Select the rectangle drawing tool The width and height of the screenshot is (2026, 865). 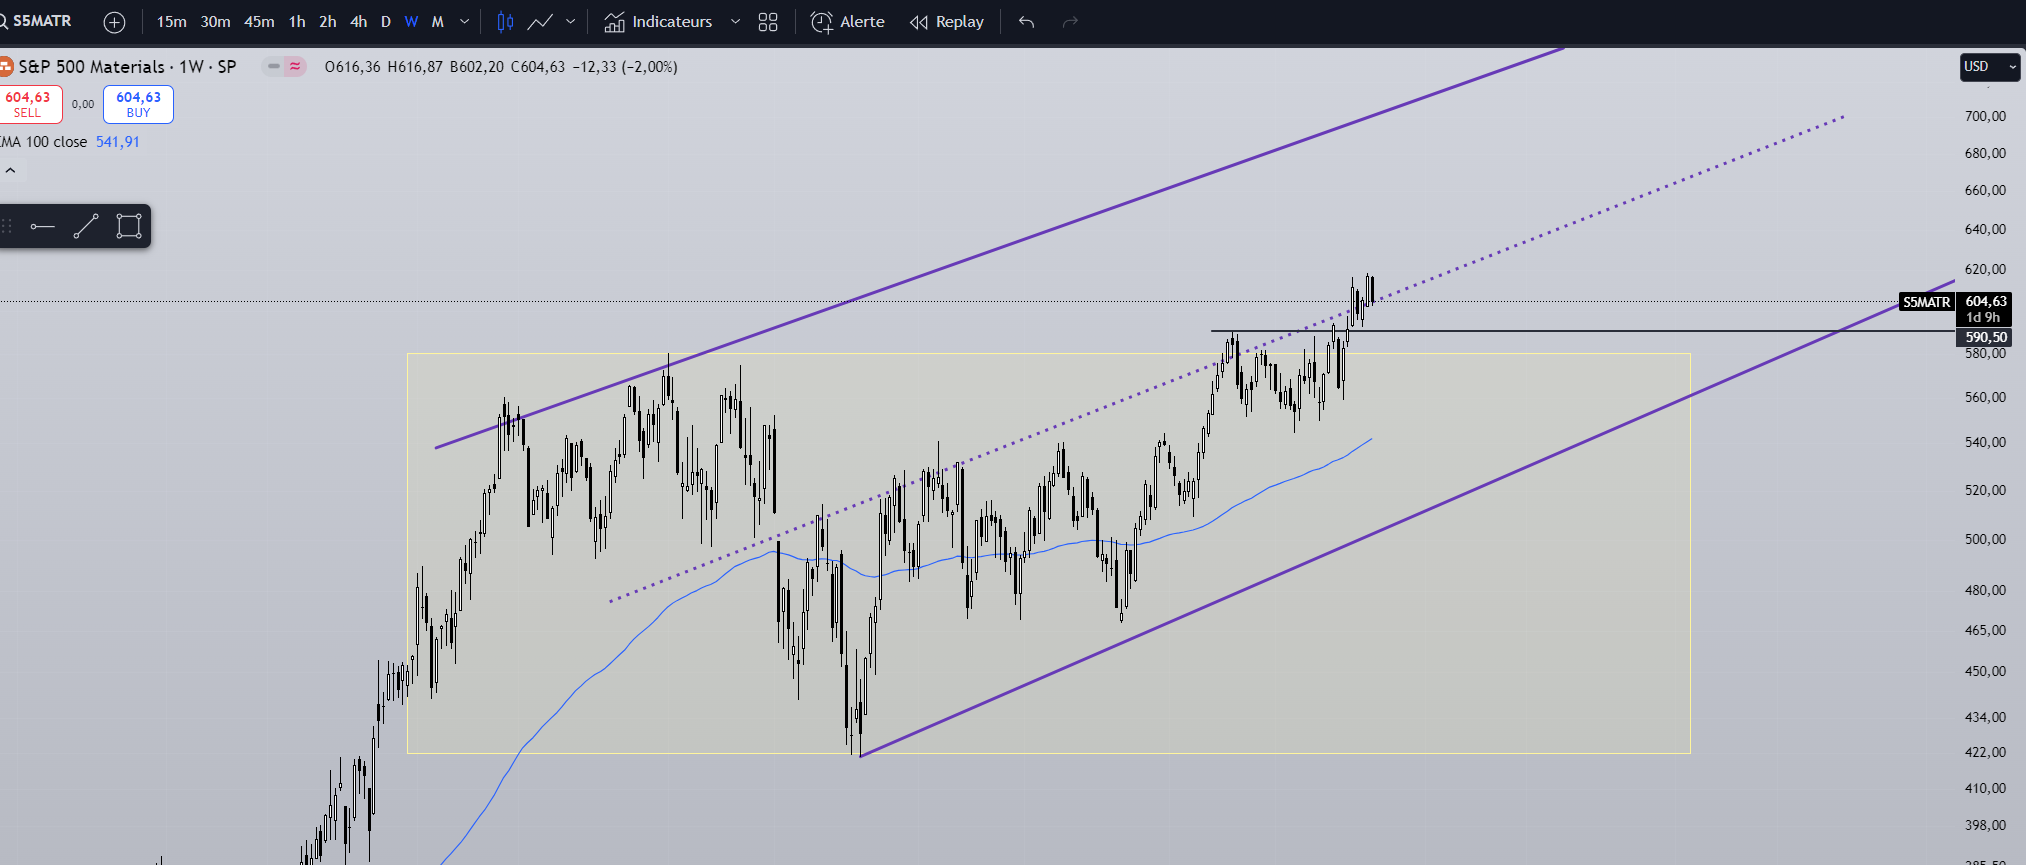click(x=129, y=227)
